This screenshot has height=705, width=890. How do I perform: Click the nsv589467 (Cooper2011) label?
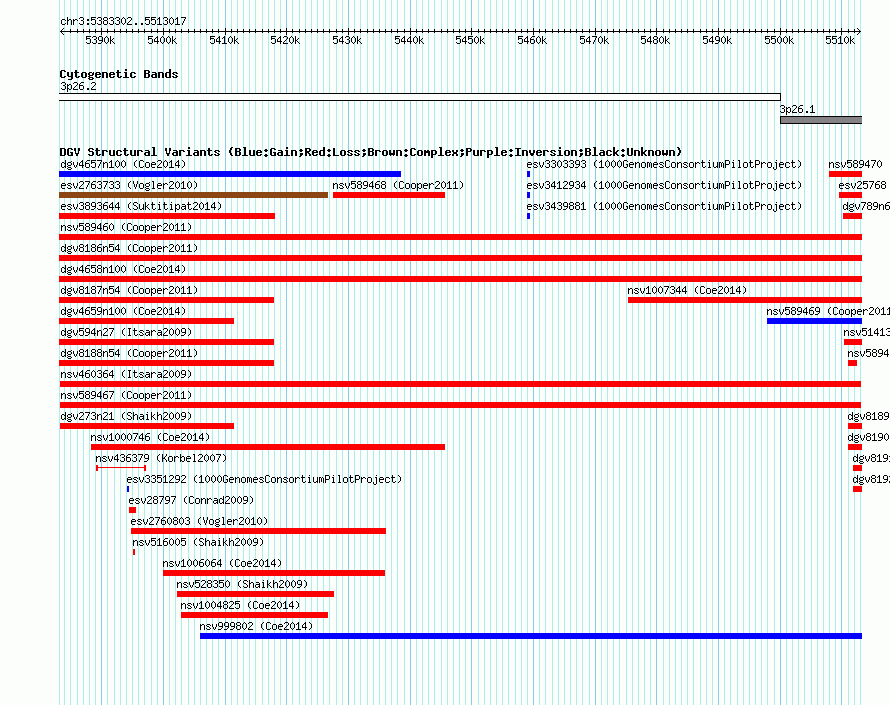tap(126, 395)
